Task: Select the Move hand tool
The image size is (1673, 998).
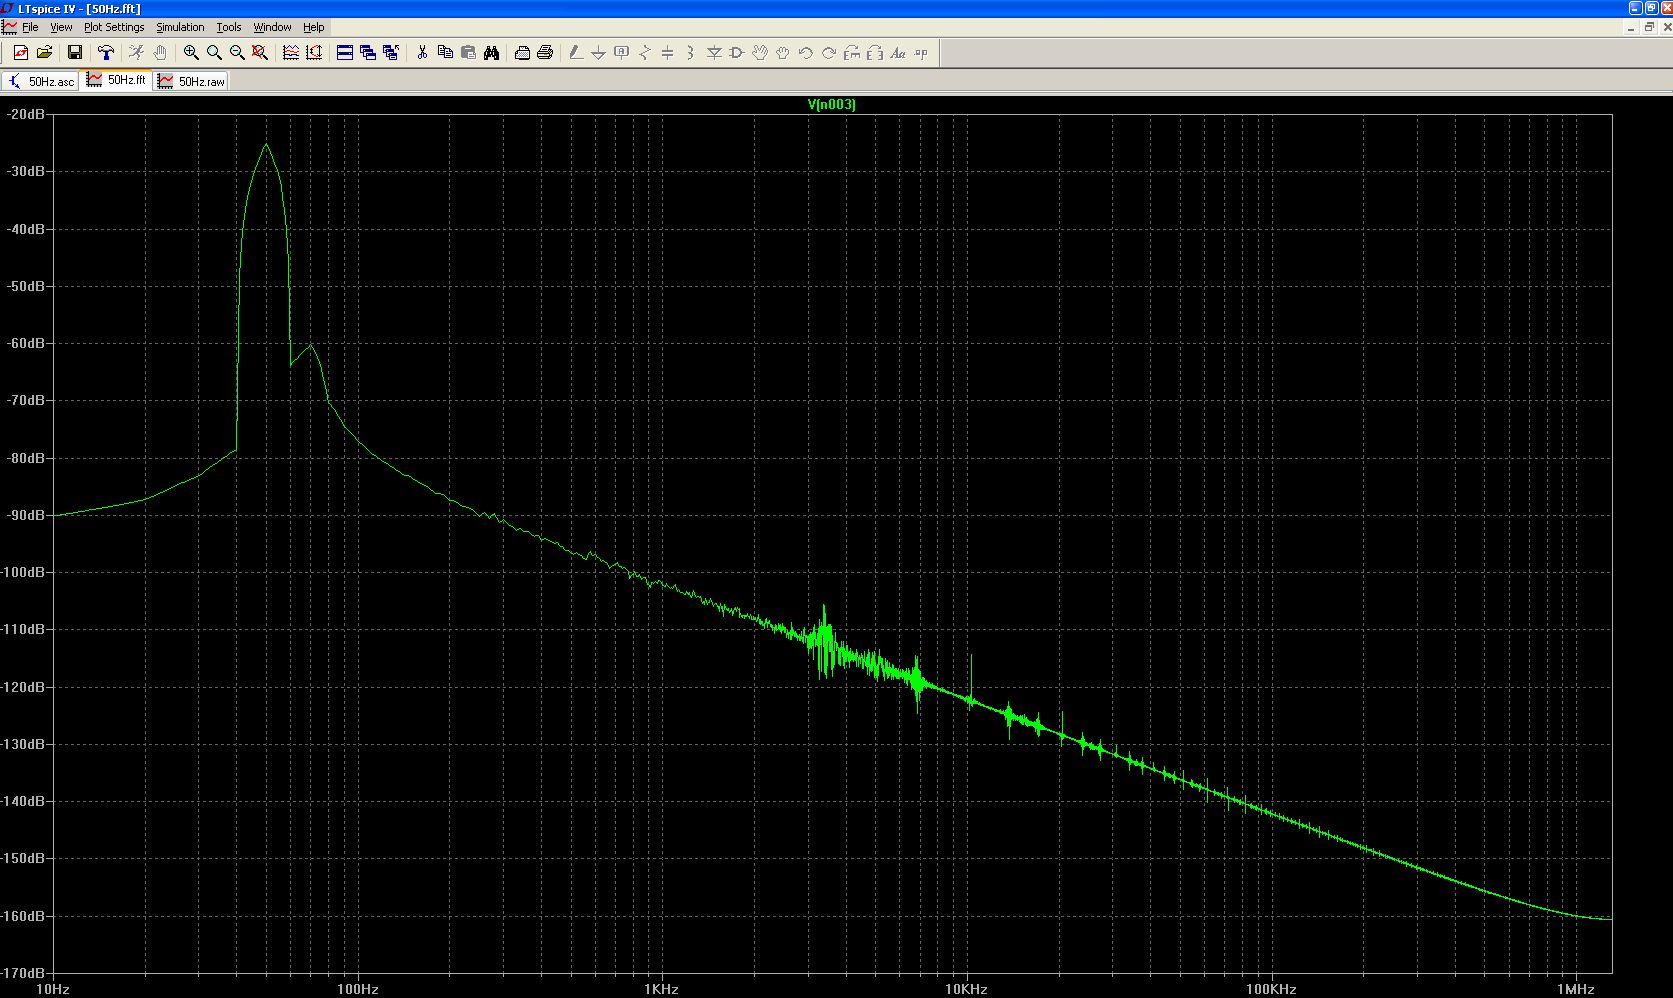Action: click(760, 53)
